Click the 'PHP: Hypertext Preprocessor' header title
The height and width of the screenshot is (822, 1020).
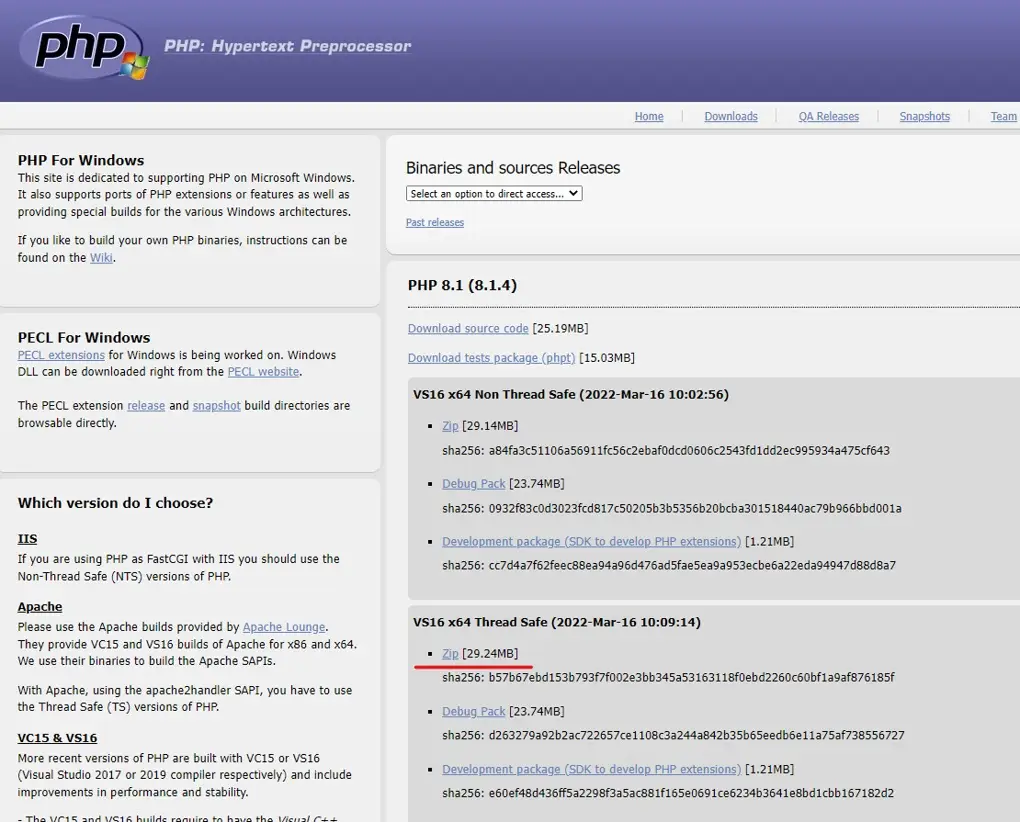pyautogui.click(x=288, y=46)
